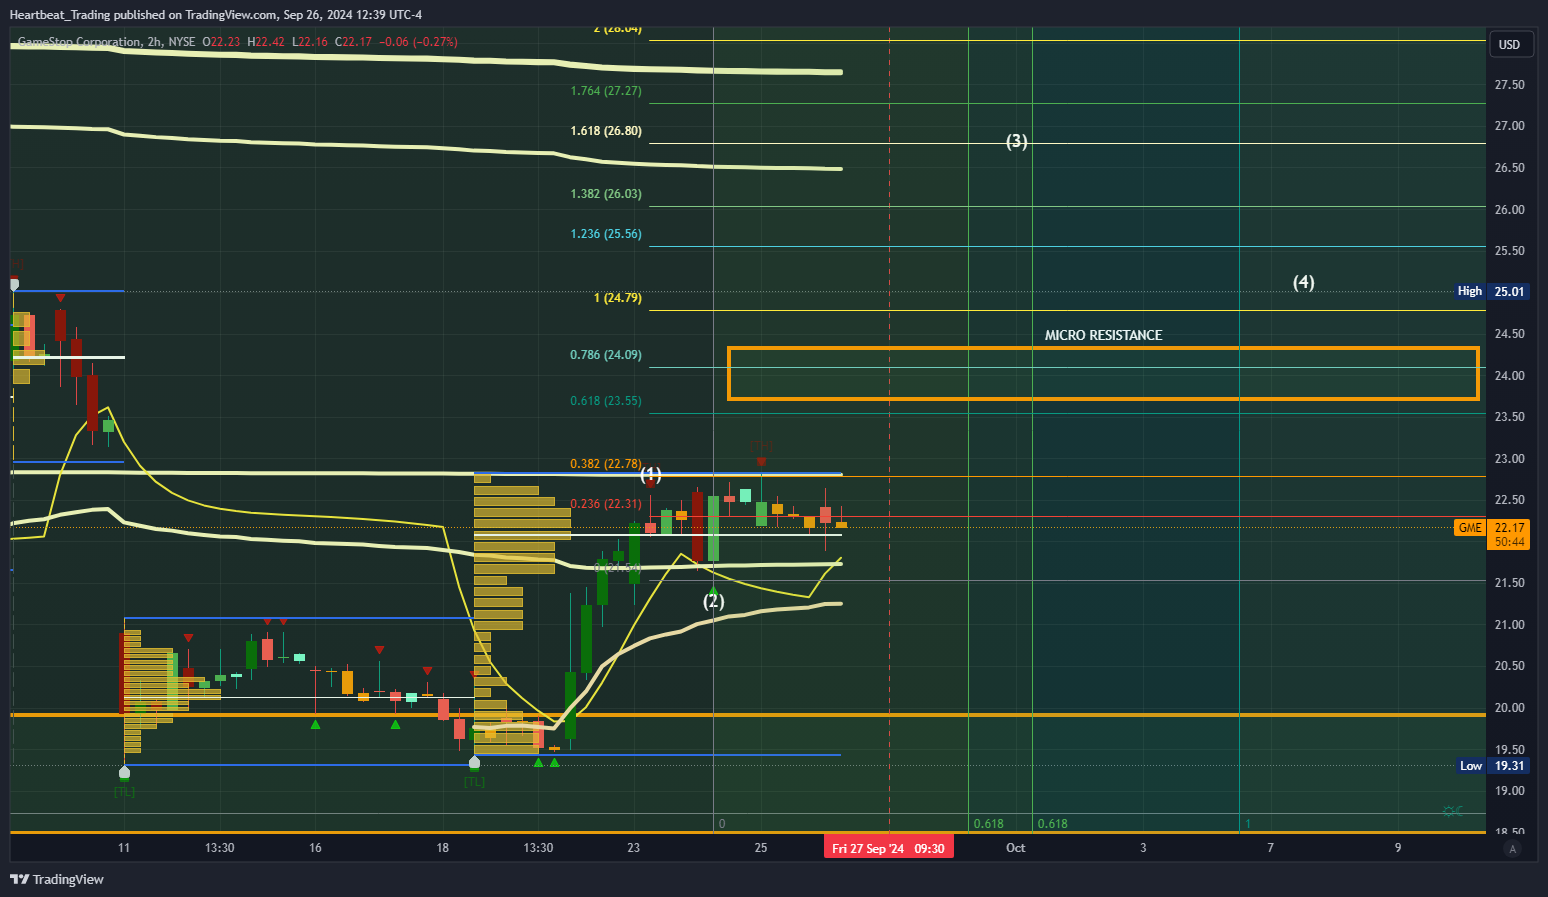This screenshot has width=1548, height=897.
Task: Select the wave (3) label
Action: click(x=1017, y=141)
